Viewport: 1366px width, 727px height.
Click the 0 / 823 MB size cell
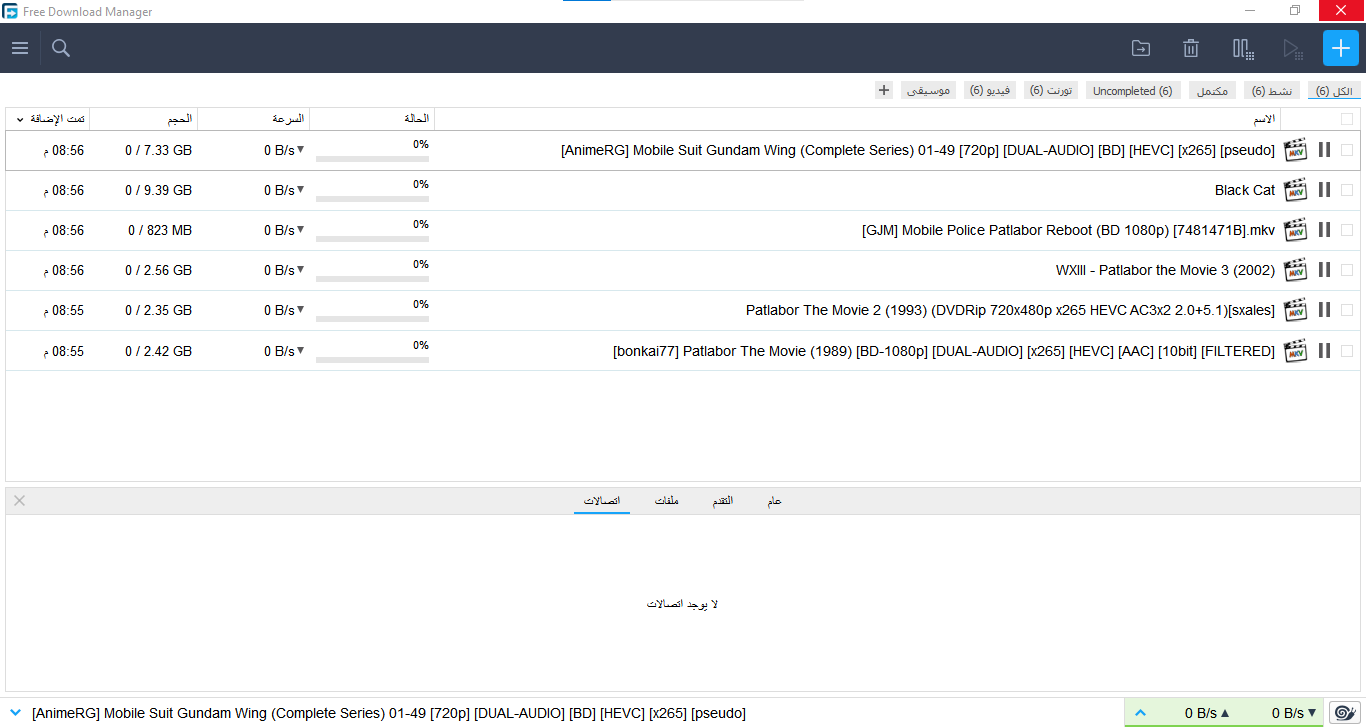[x=160, y=230]
